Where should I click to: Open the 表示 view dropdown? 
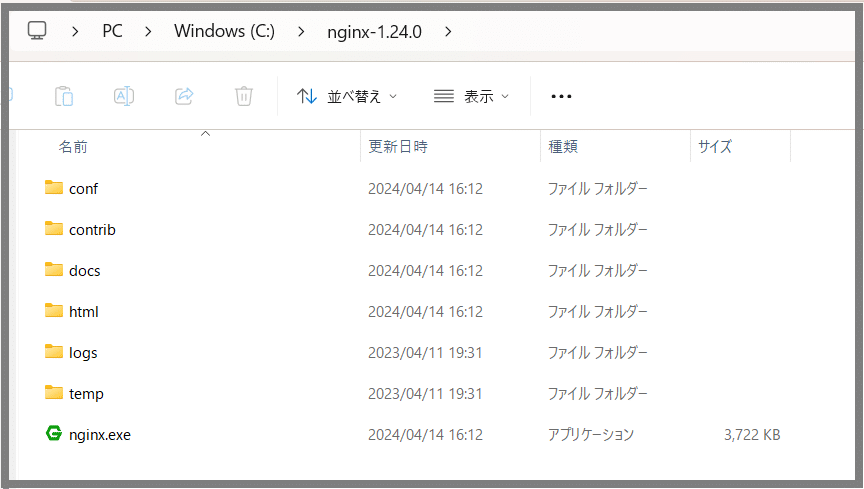pos(471,96)
